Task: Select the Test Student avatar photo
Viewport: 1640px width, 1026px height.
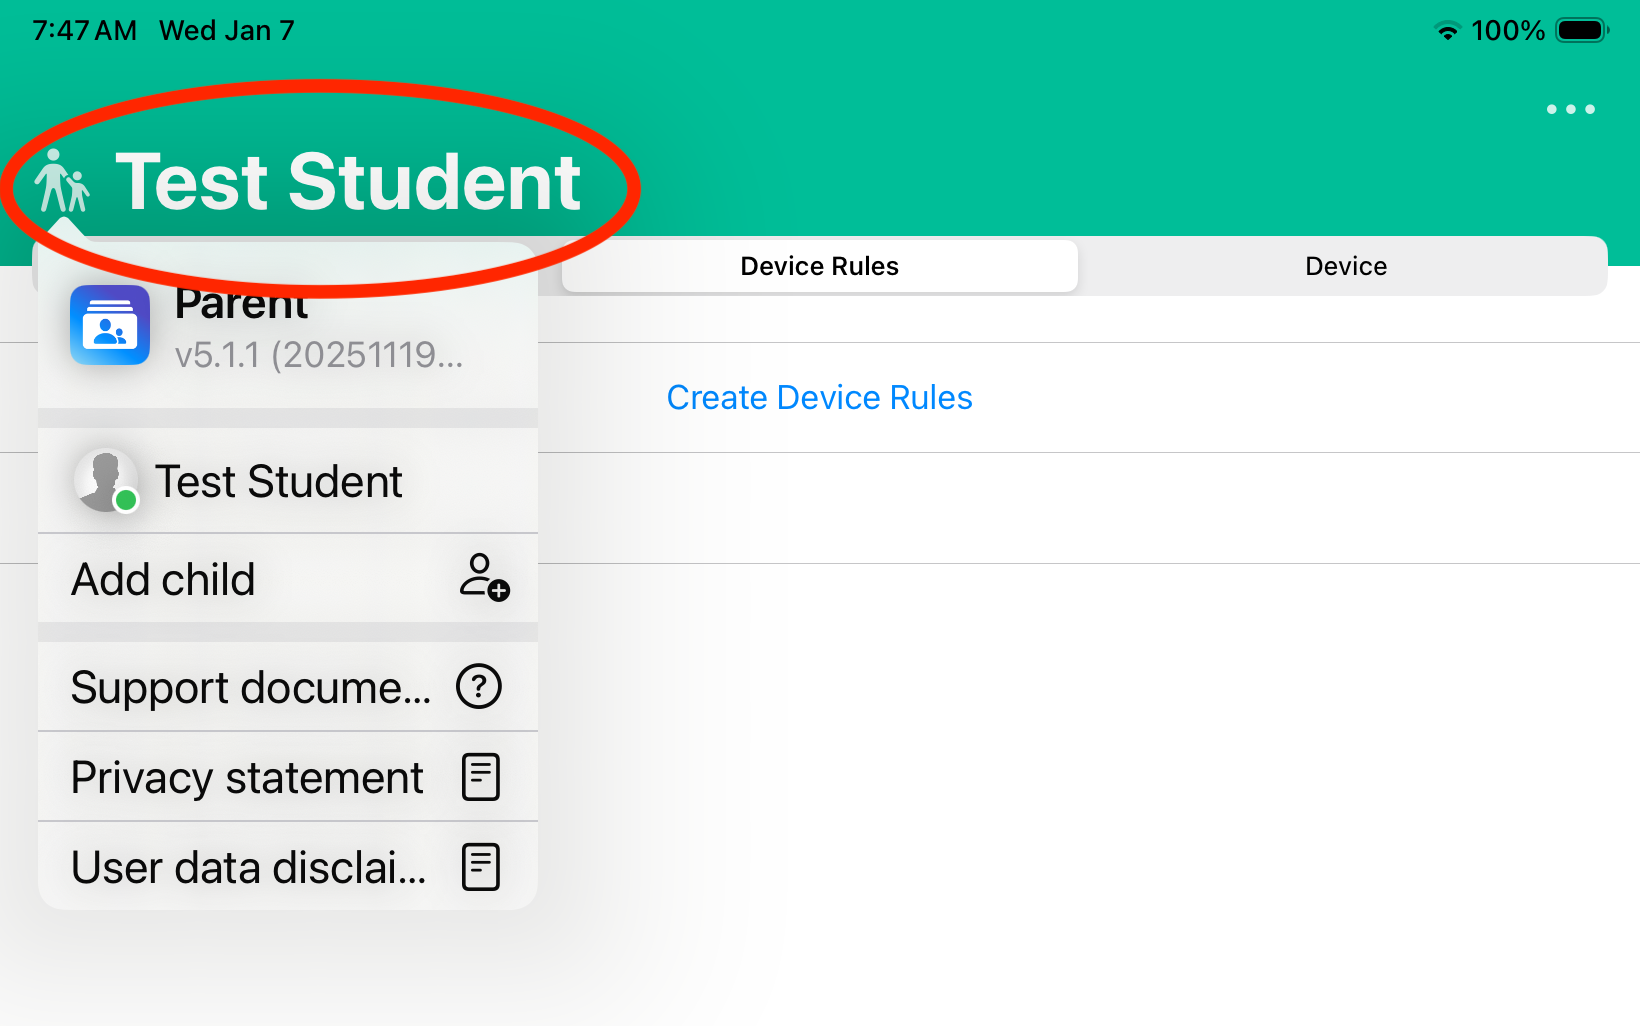Action: [x=106, y=480]
